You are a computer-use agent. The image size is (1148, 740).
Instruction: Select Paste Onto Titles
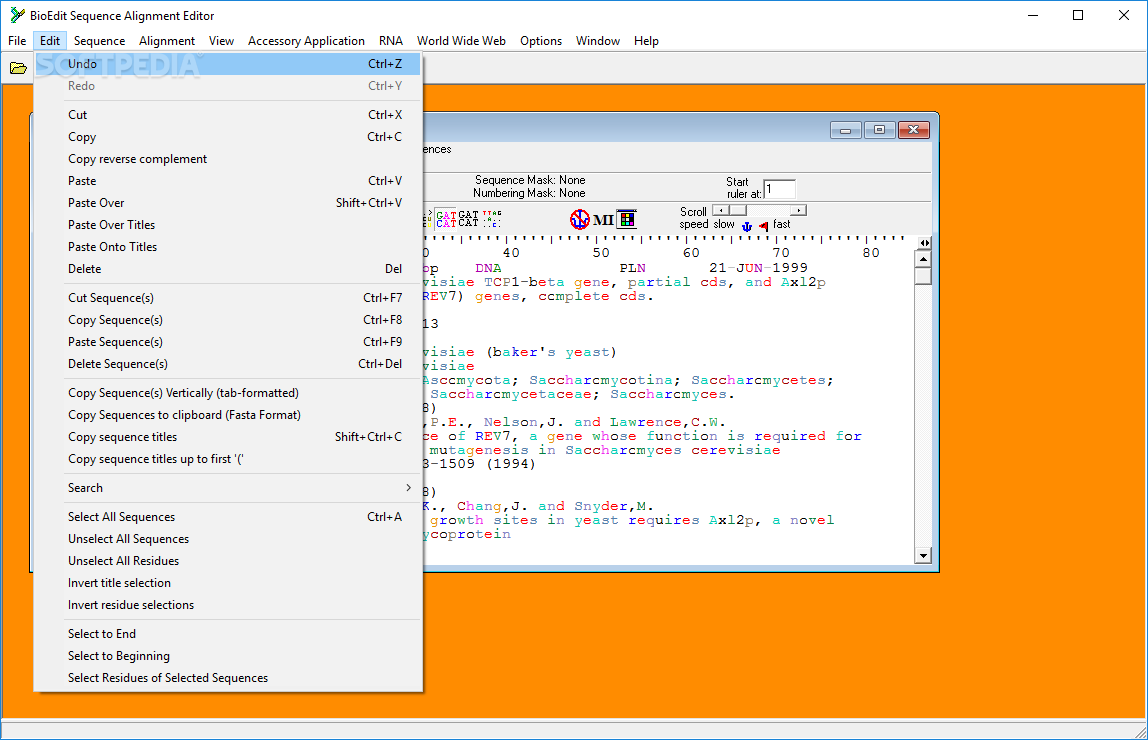(228, 247)
